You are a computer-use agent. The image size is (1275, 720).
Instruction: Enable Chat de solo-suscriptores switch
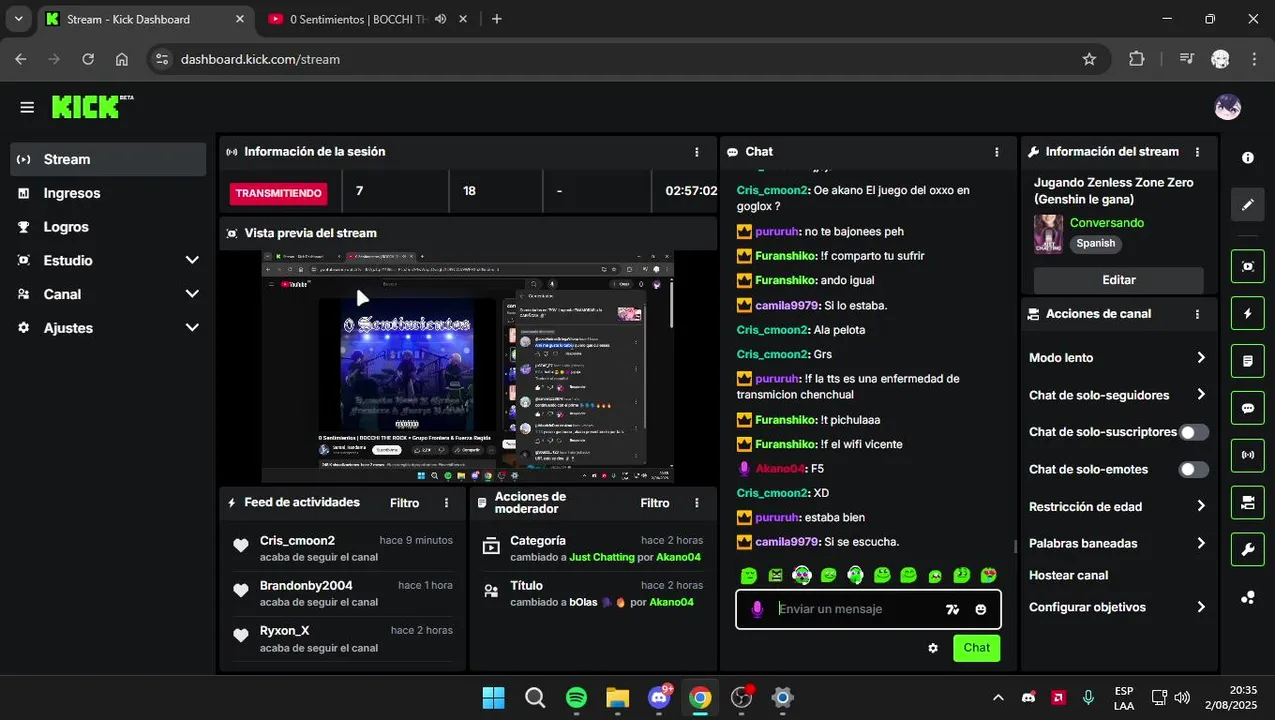pos(1194,432)
